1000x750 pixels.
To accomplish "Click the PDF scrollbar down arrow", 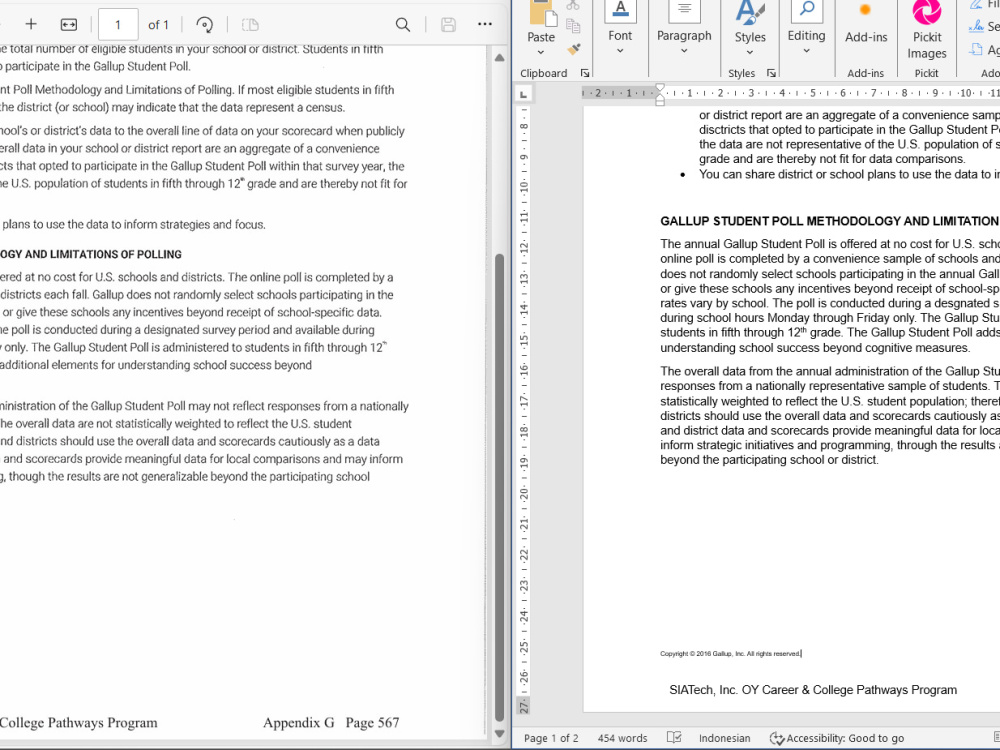I will (499, 734).
